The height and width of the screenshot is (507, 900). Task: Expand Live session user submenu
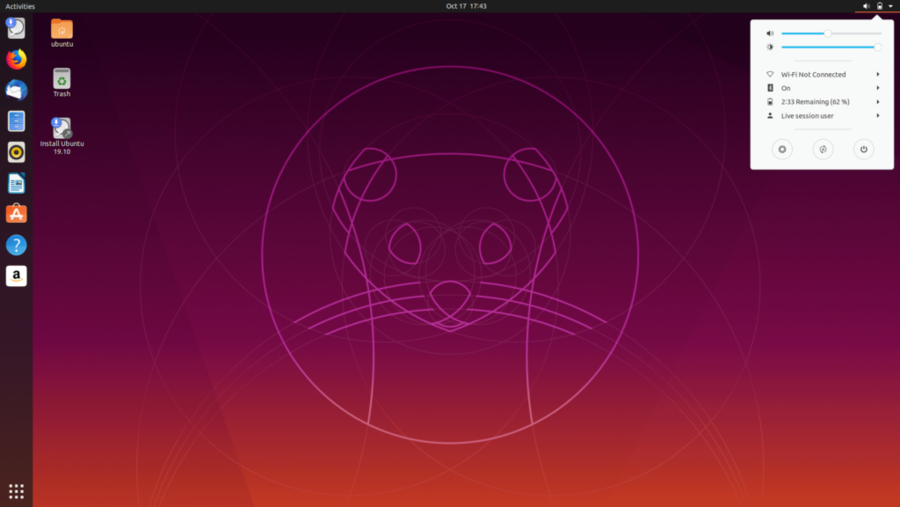tap(822, 115)
